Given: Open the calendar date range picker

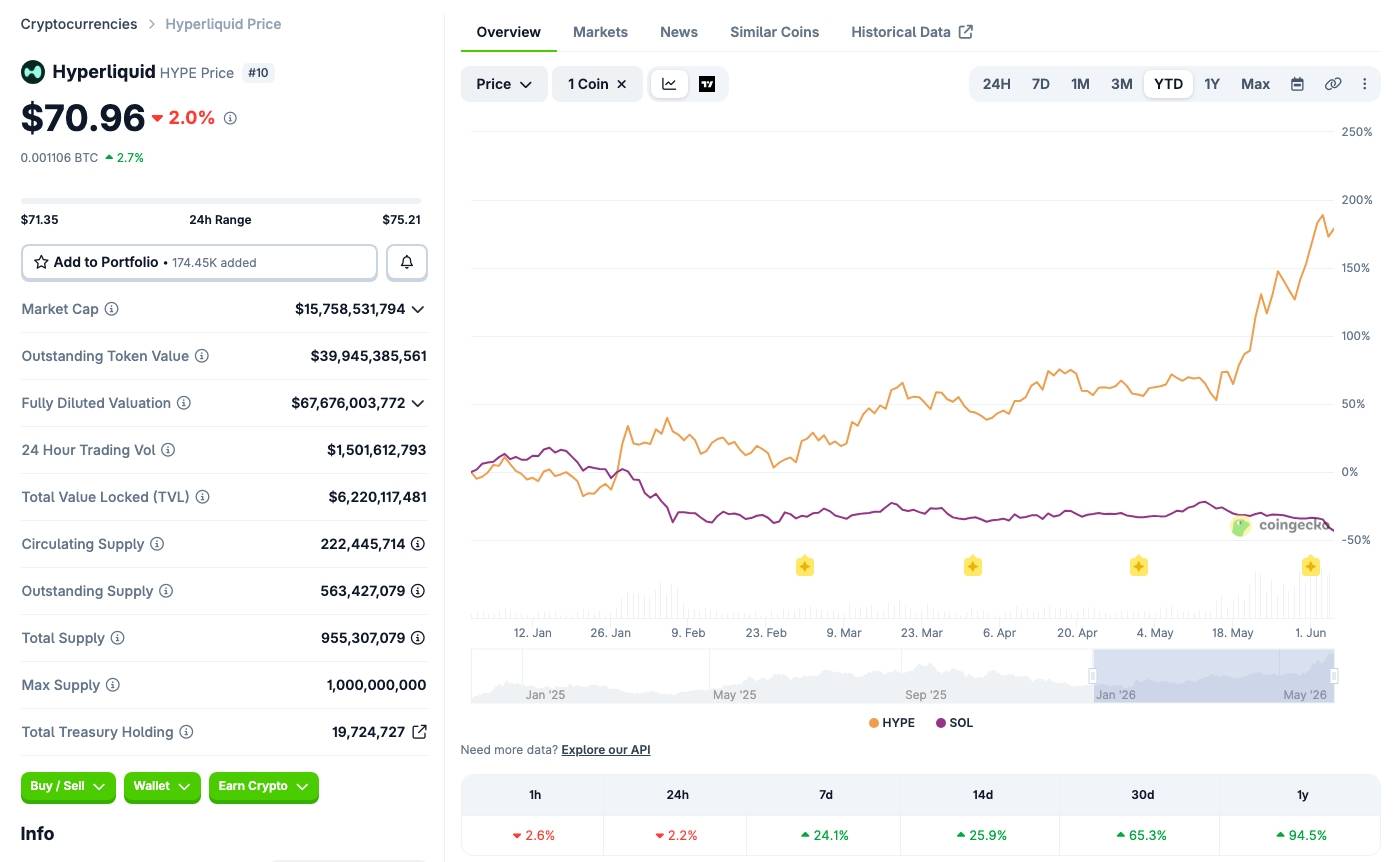Looking at the screenshot, I should 1297,84.
